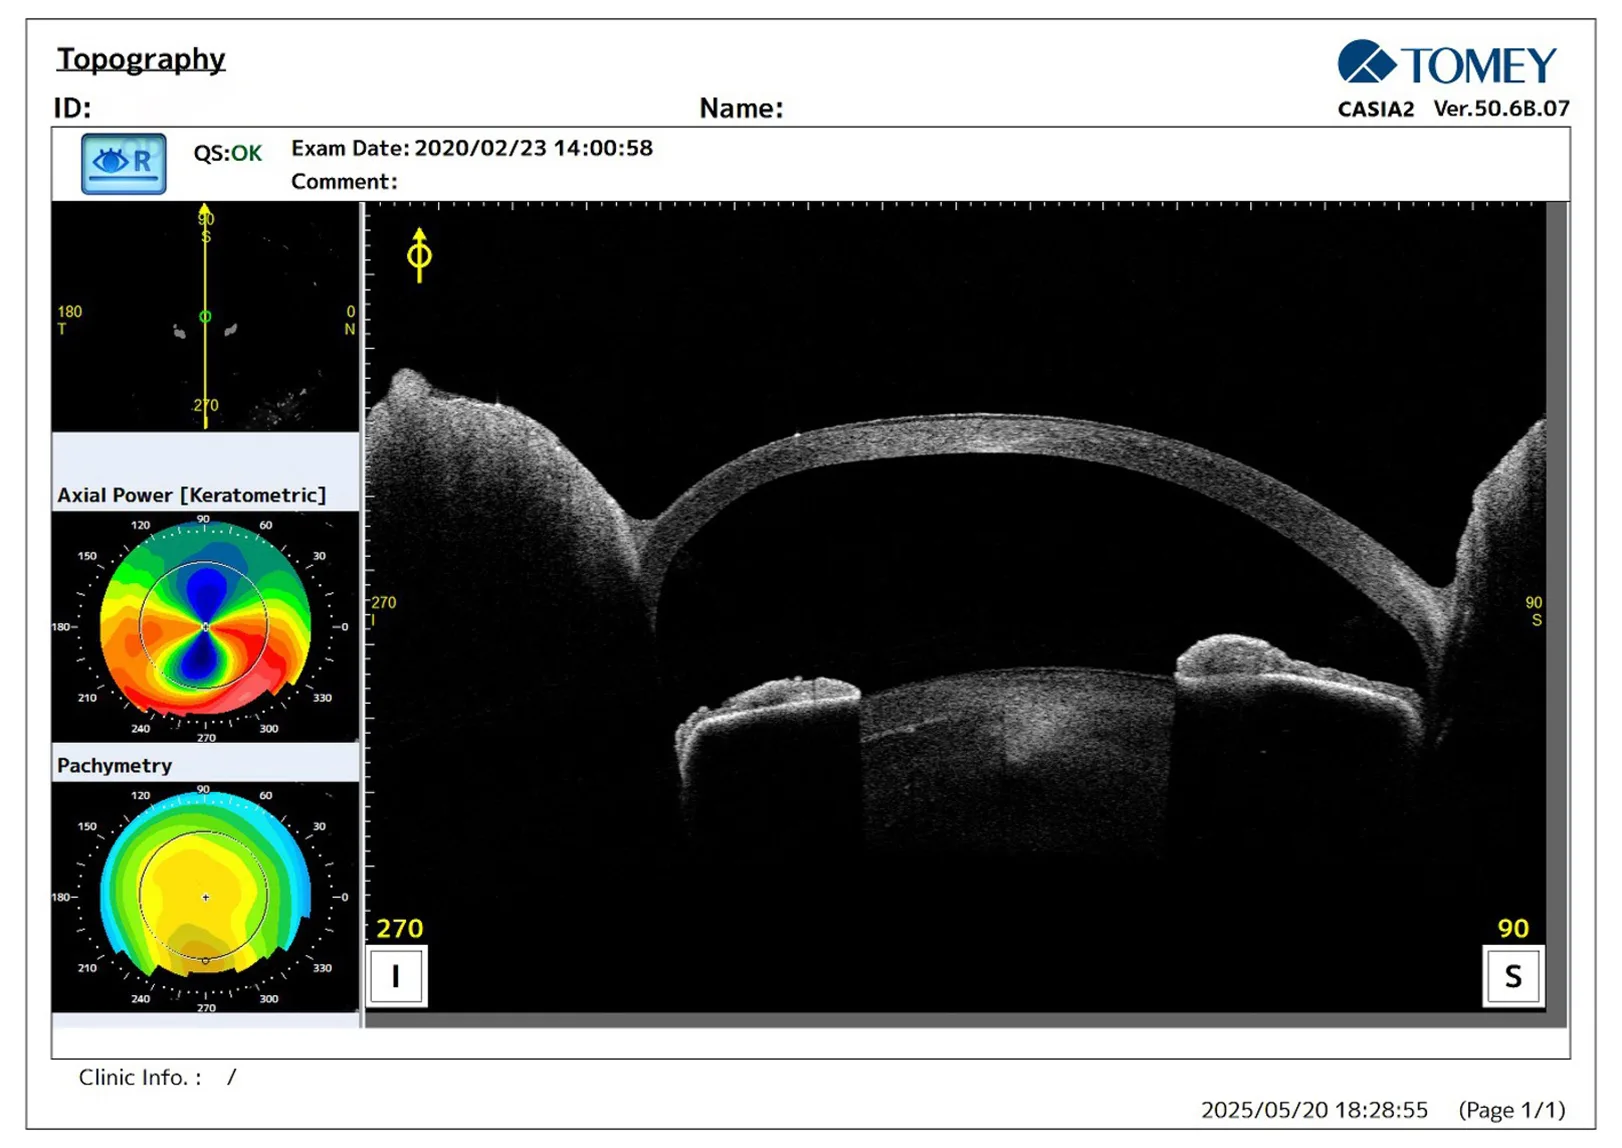Click the 'Pachymetry' title
The image size is (1622, 1148).
[x=115, y=766]
